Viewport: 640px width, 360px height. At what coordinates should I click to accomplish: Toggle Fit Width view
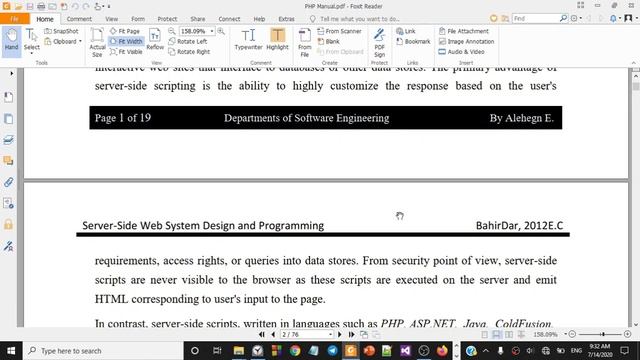click(x=126, y=41)
